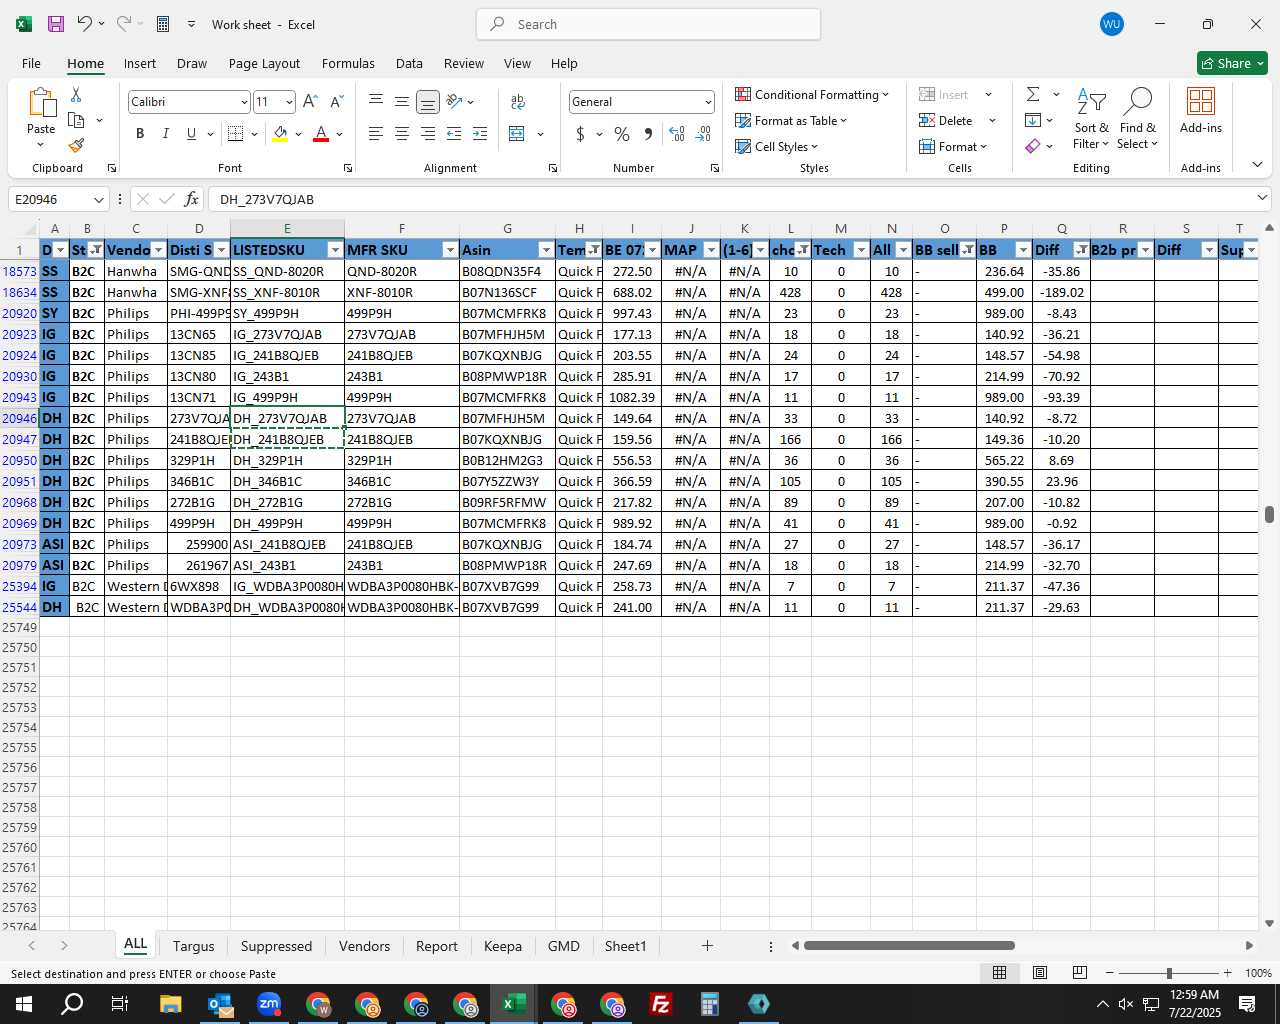This screenshot has width=1280, height=1024.
Task: Open the Data ribbon tab
Action: [x=409, y=63]
